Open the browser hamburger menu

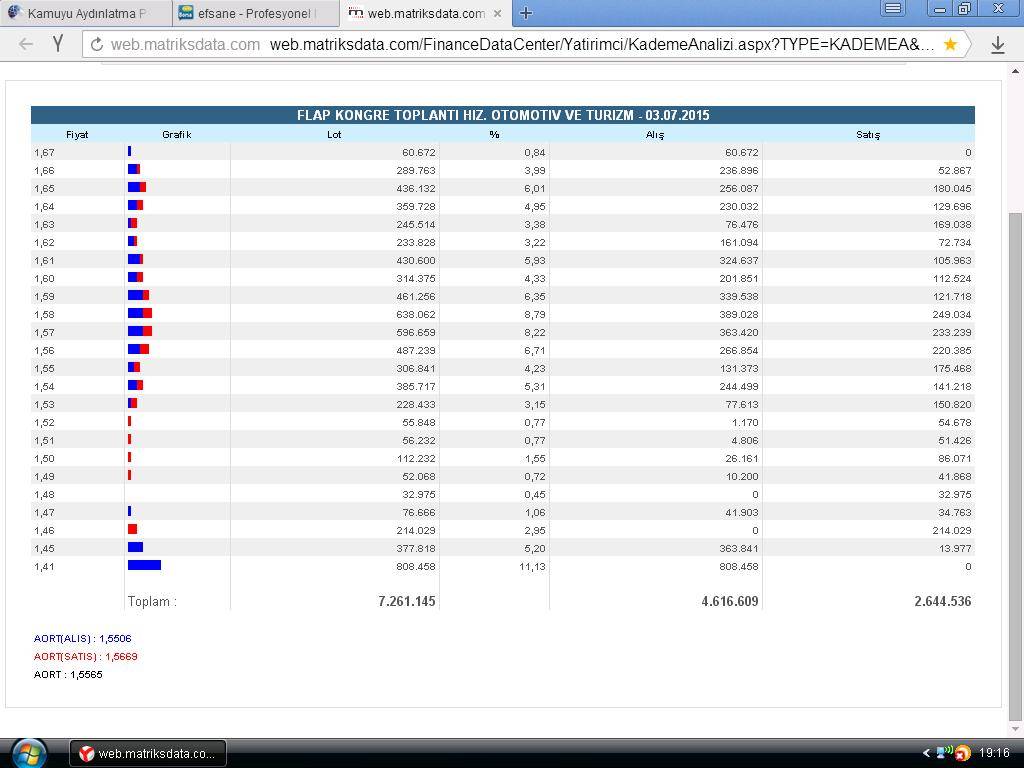(x=893, y=9)
